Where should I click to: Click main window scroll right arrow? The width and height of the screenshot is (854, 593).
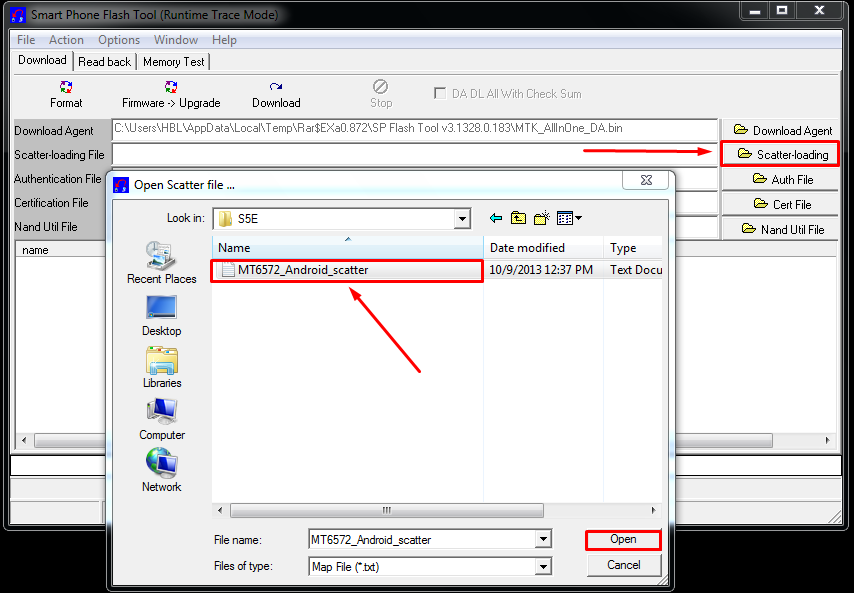coord(827,440)
